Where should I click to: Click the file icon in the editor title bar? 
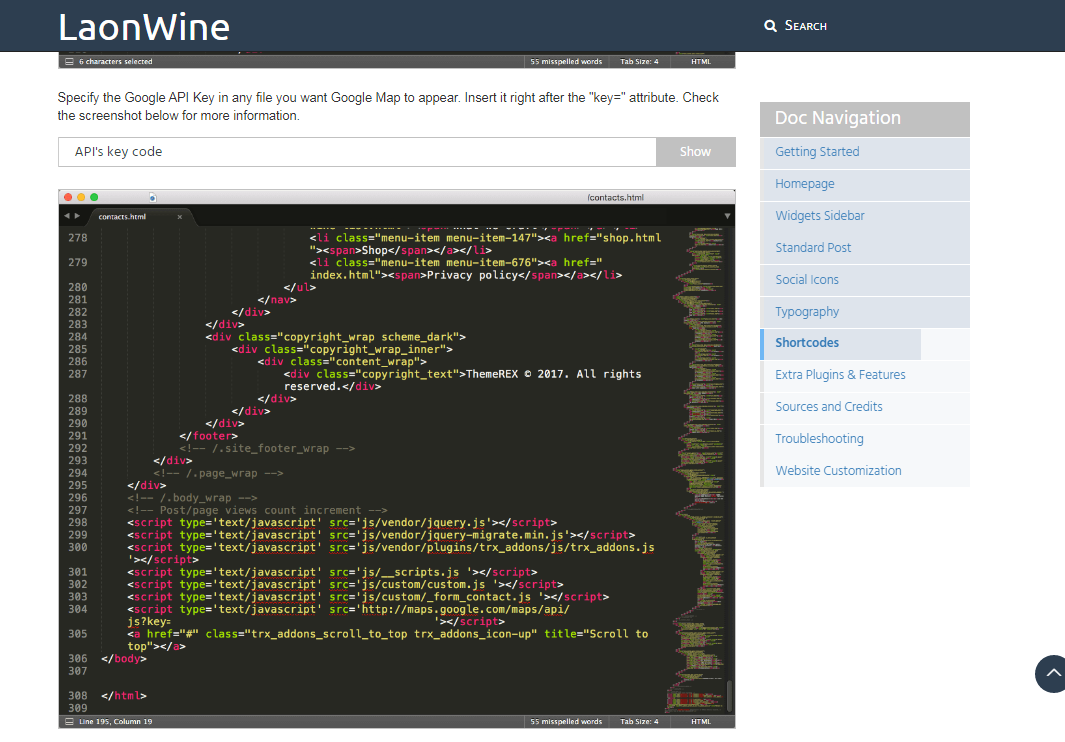[152, 197]
